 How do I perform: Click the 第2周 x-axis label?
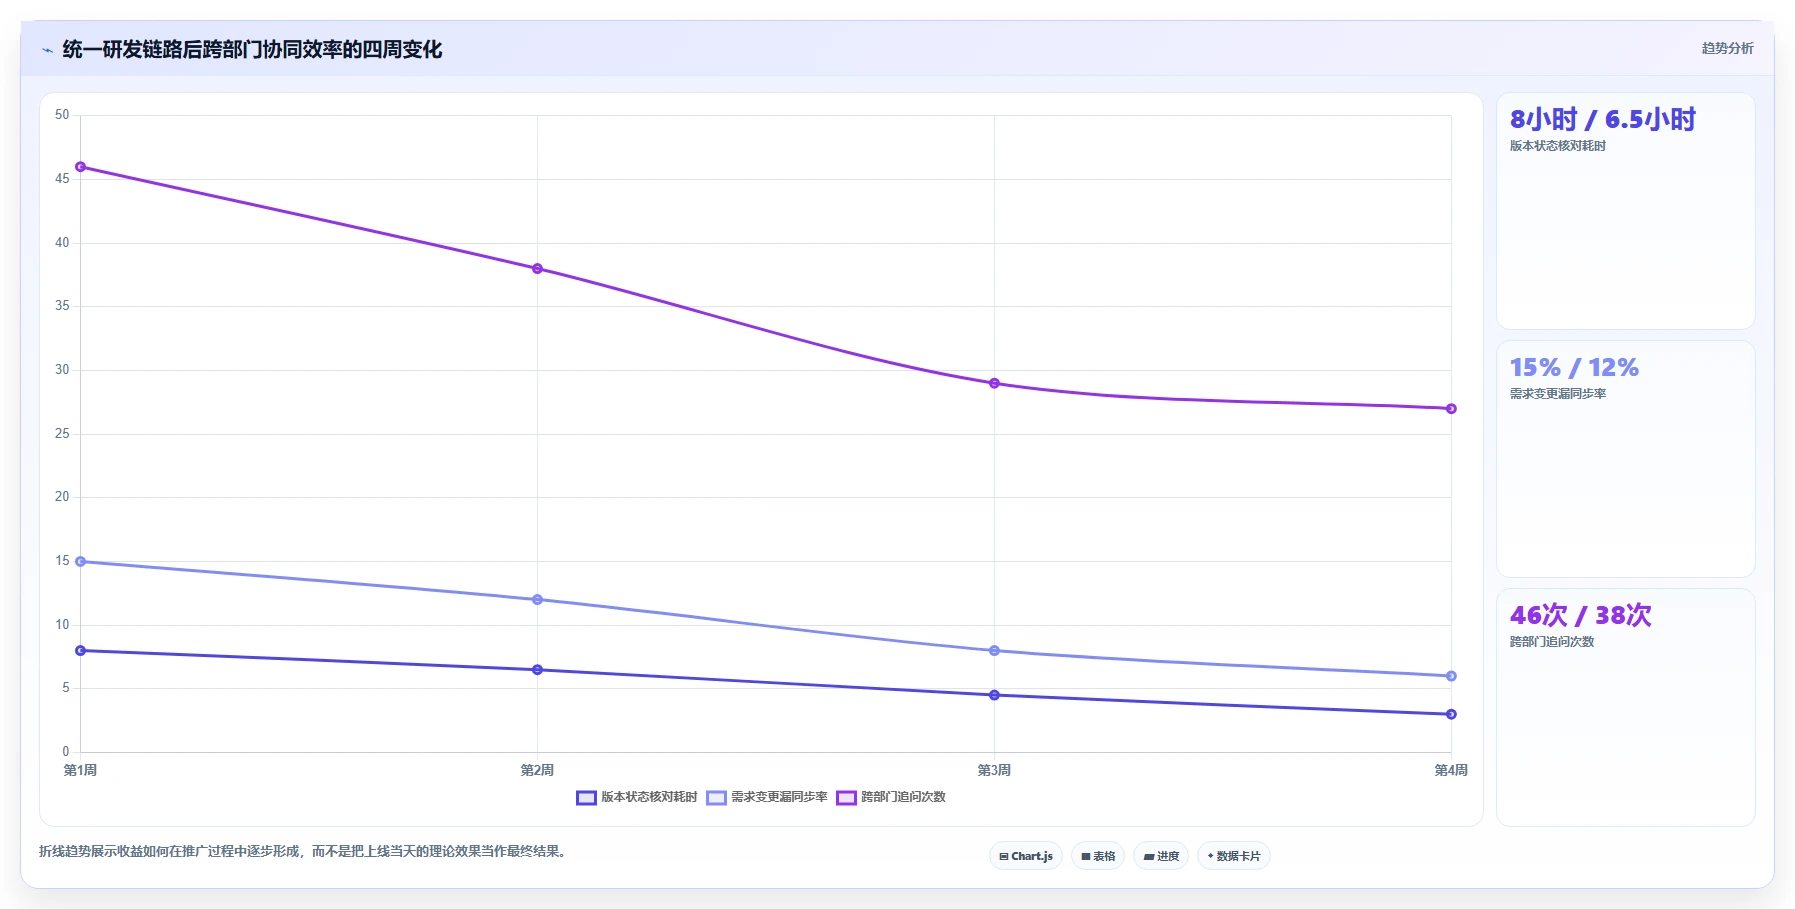[x=537, y=770]
